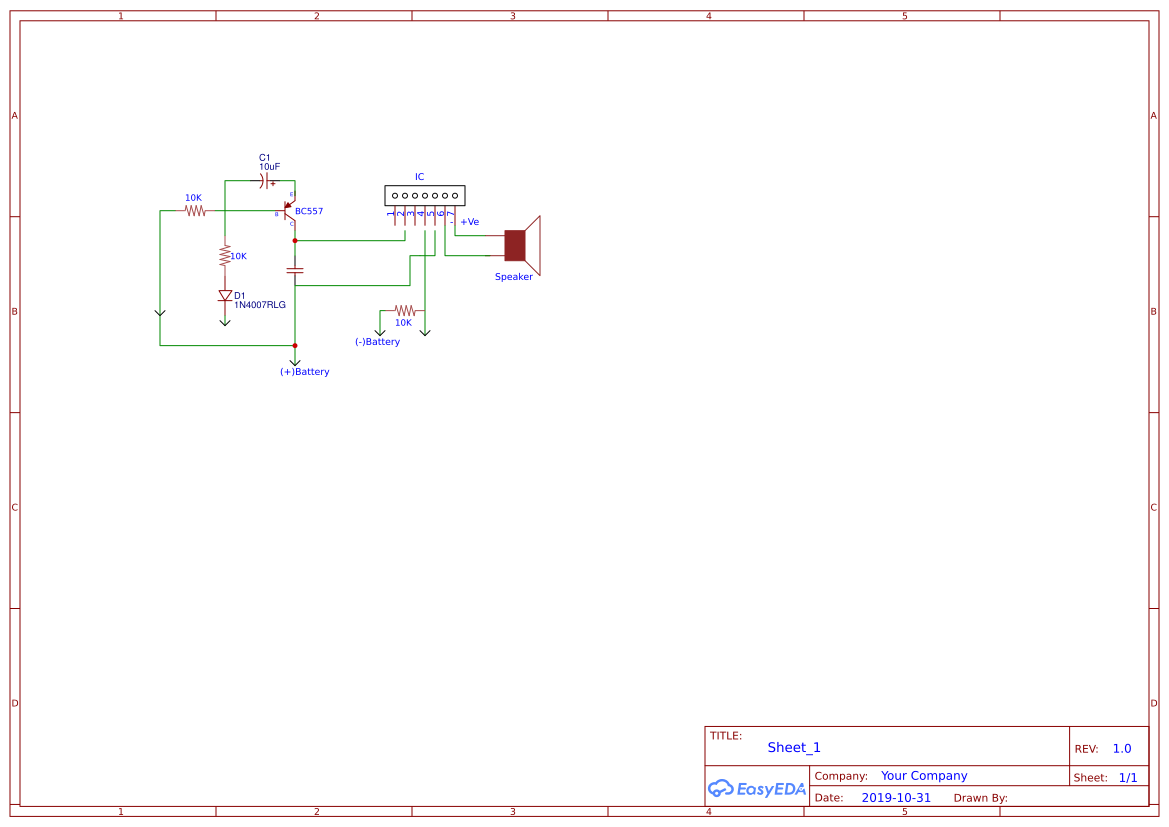Image resolution: width=1169 pixels, height=827 pixels.
Task: Click the Sheet_1 title text field
Action: (x=793, y=747)
